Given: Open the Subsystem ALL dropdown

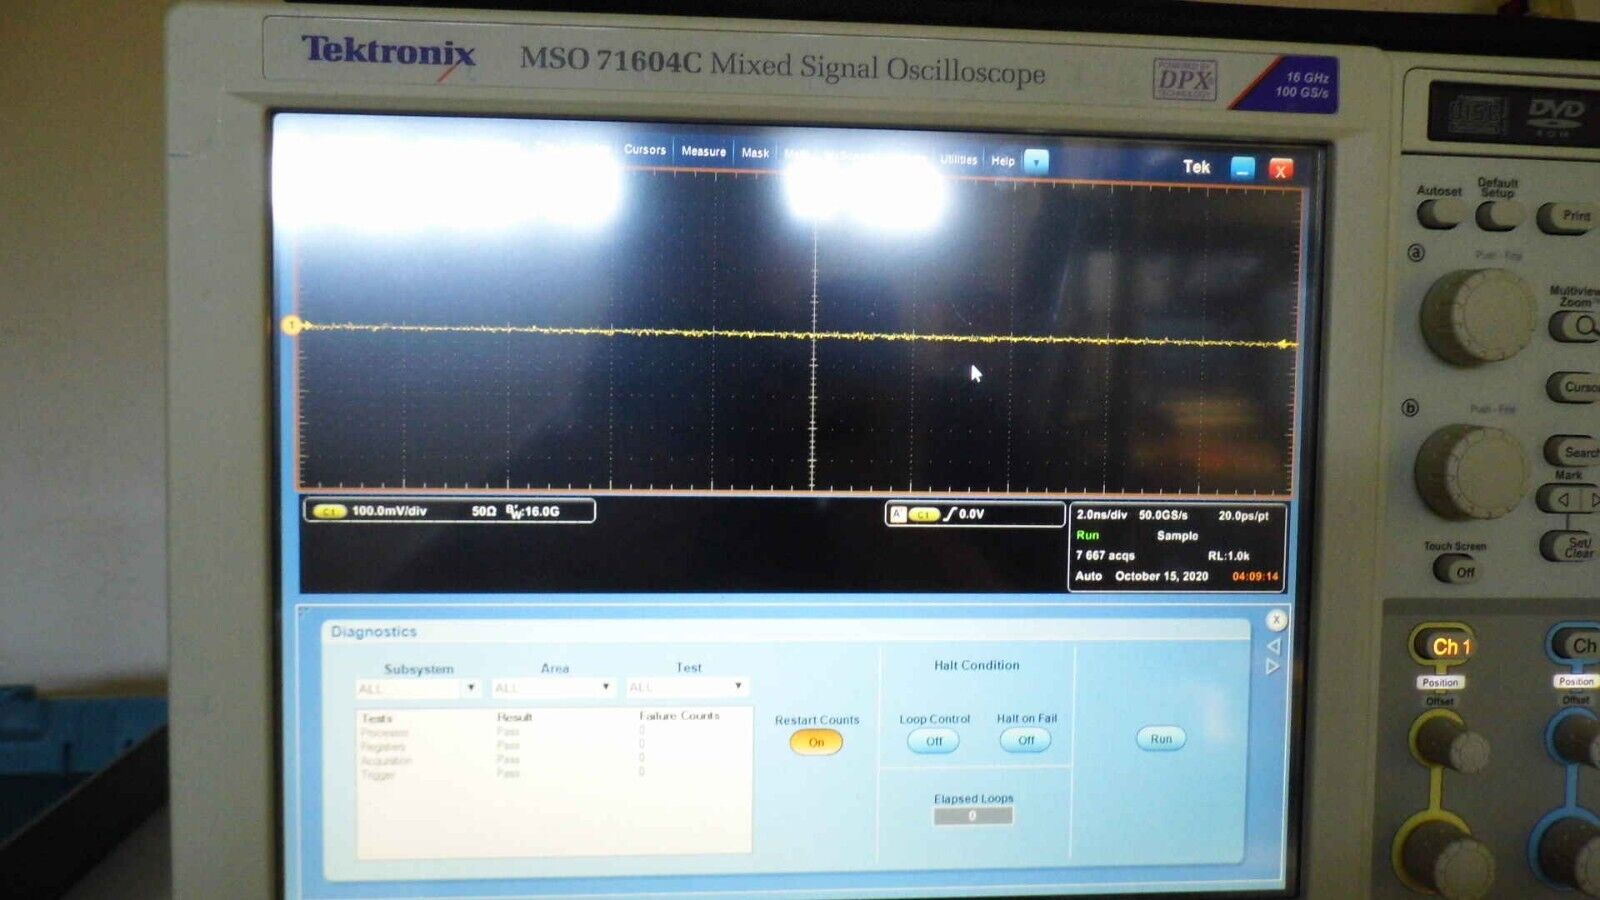Looking at the screenshot, I should coord(473,688).
